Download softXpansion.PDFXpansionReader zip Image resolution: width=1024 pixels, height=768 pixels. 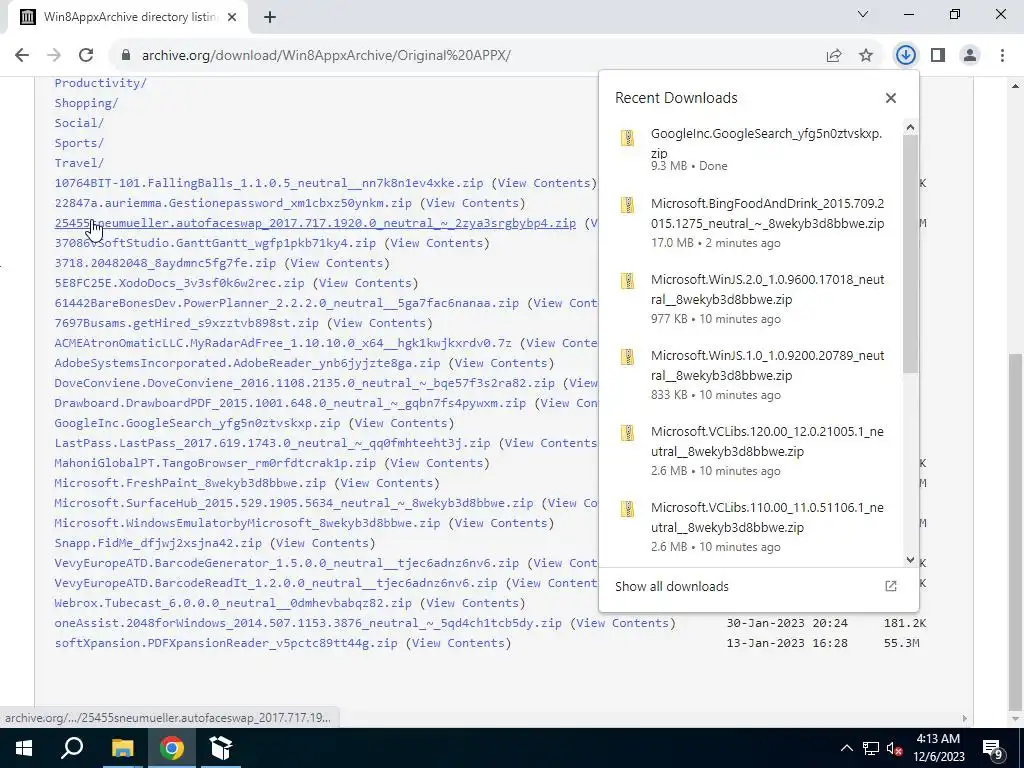point(226,643)
